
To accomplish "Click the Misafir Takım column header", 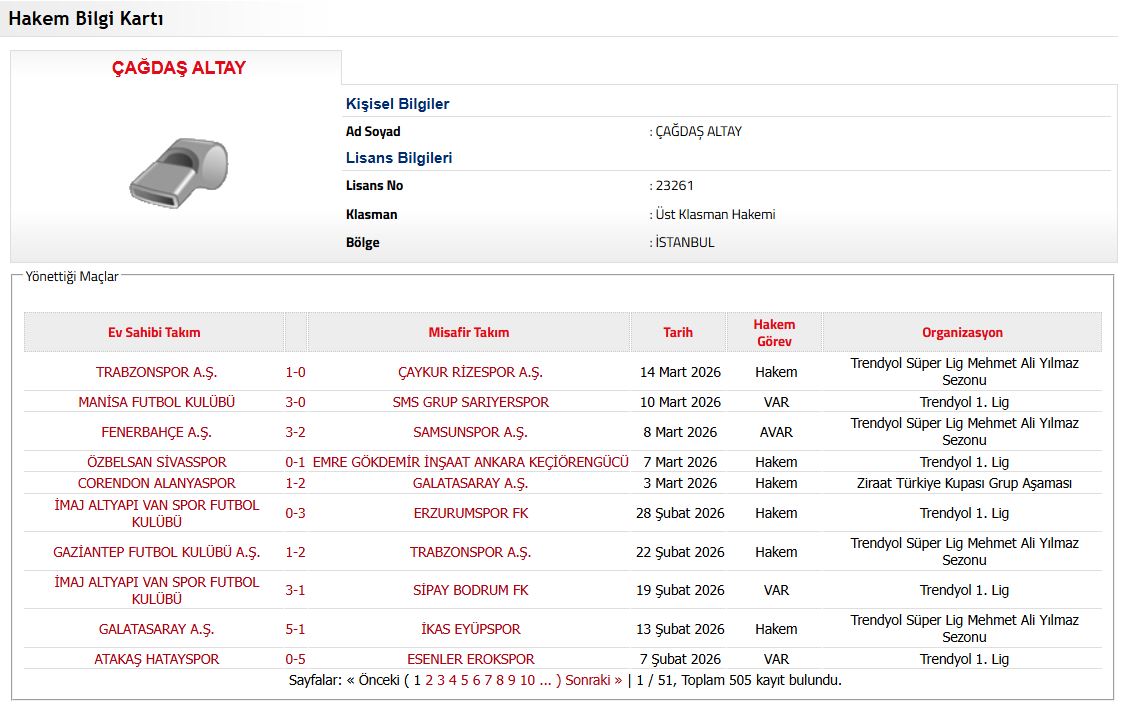I will pyautogui.click(x=468, y=332).
